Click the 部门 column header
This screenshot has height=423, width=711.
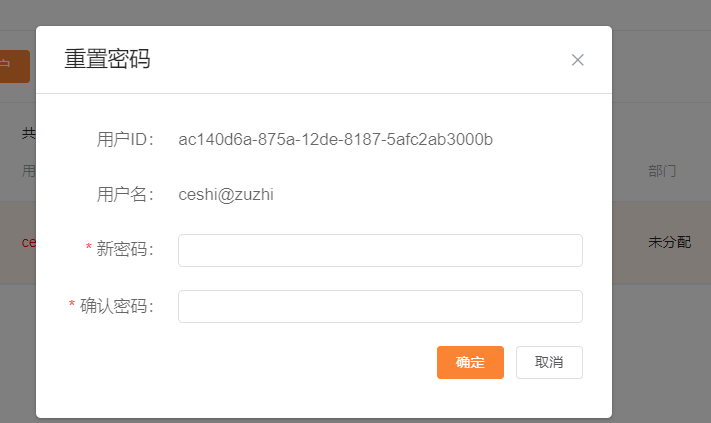pos(662,171)
